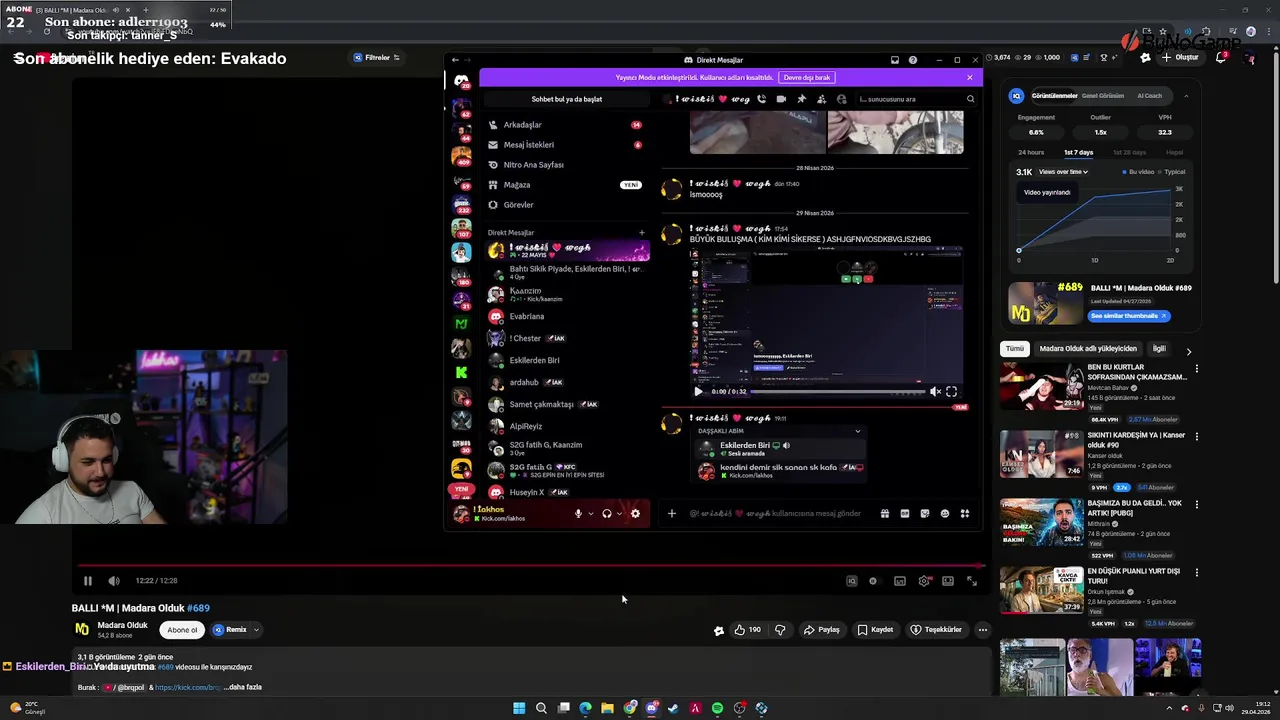
Task: Add an attachment with the plus button
Action: click(x=672, y=513)
